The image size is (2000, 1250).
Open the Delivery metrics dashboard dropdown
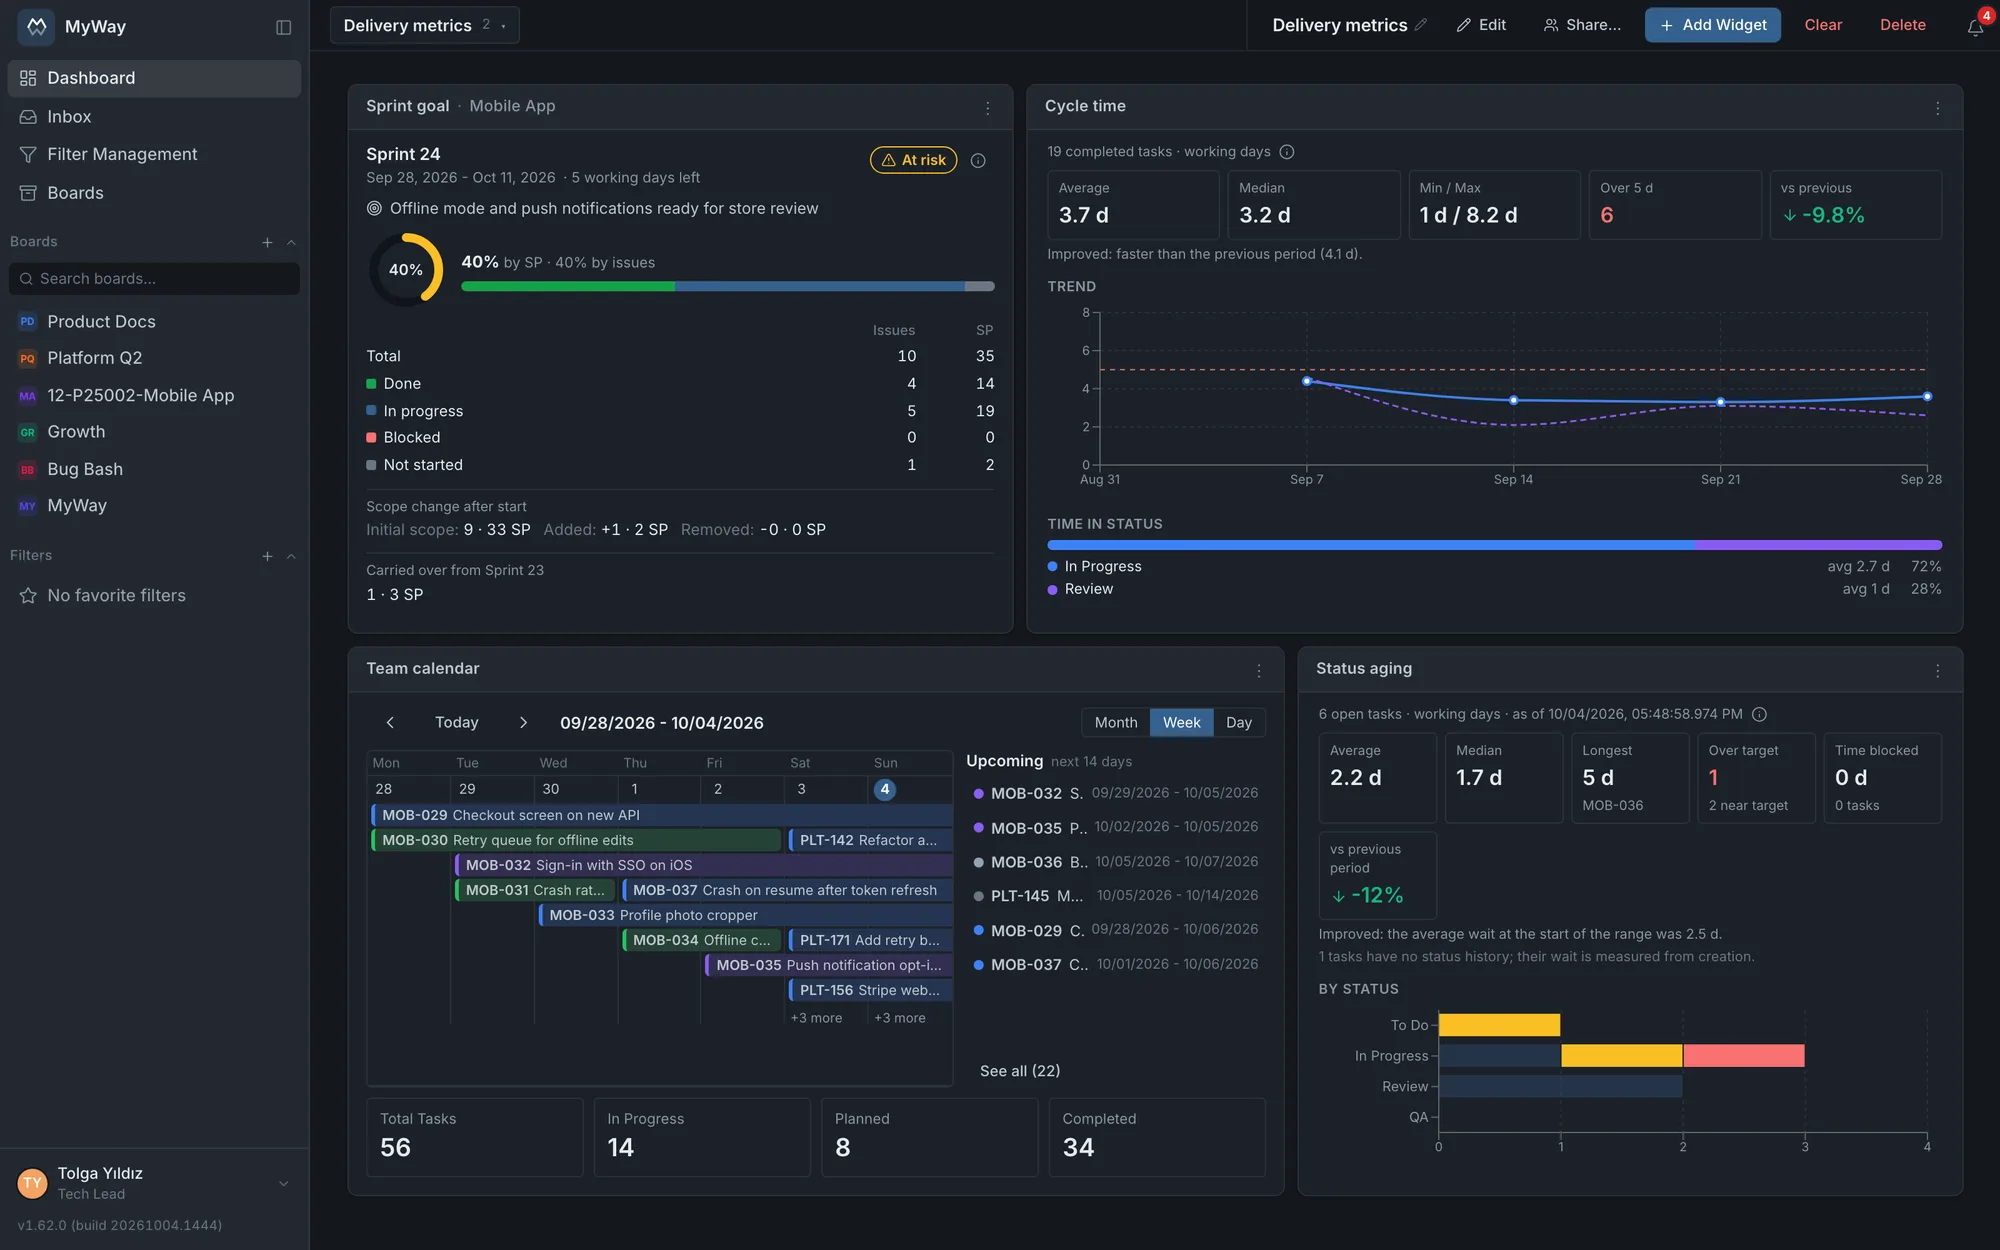pyautogui.click(x=425, y=25)
